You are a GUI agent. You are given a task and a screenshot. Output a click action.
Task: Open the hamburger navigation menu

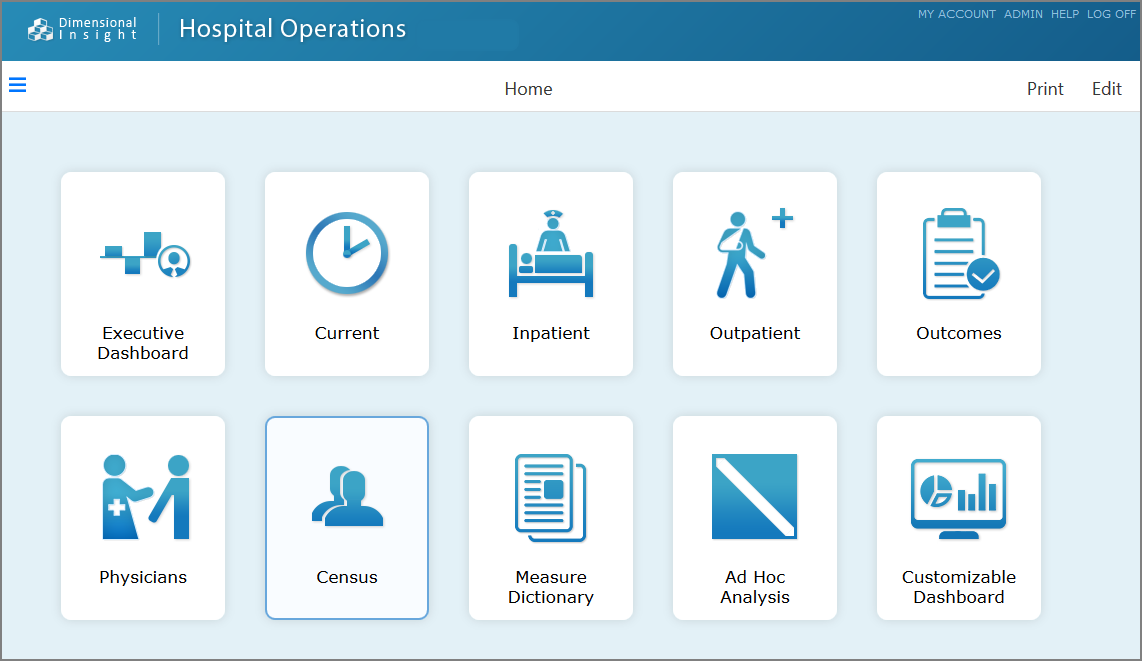(x=17, y=85)
